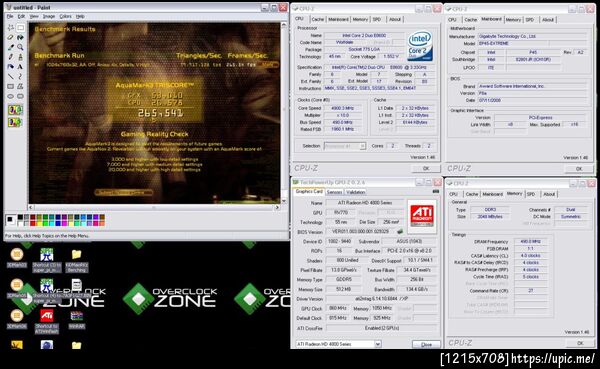Activate the Pick Color eyedropper tool

tap(11, 47)
